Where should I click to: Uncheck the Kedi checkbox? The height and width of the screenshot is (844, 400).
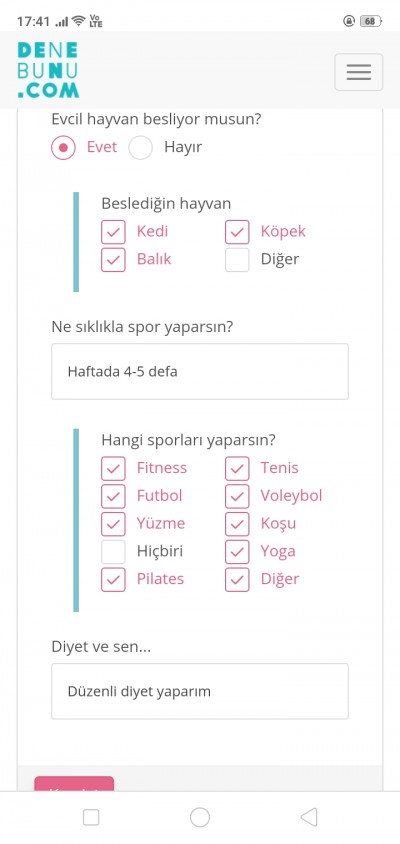click(113, 232)
